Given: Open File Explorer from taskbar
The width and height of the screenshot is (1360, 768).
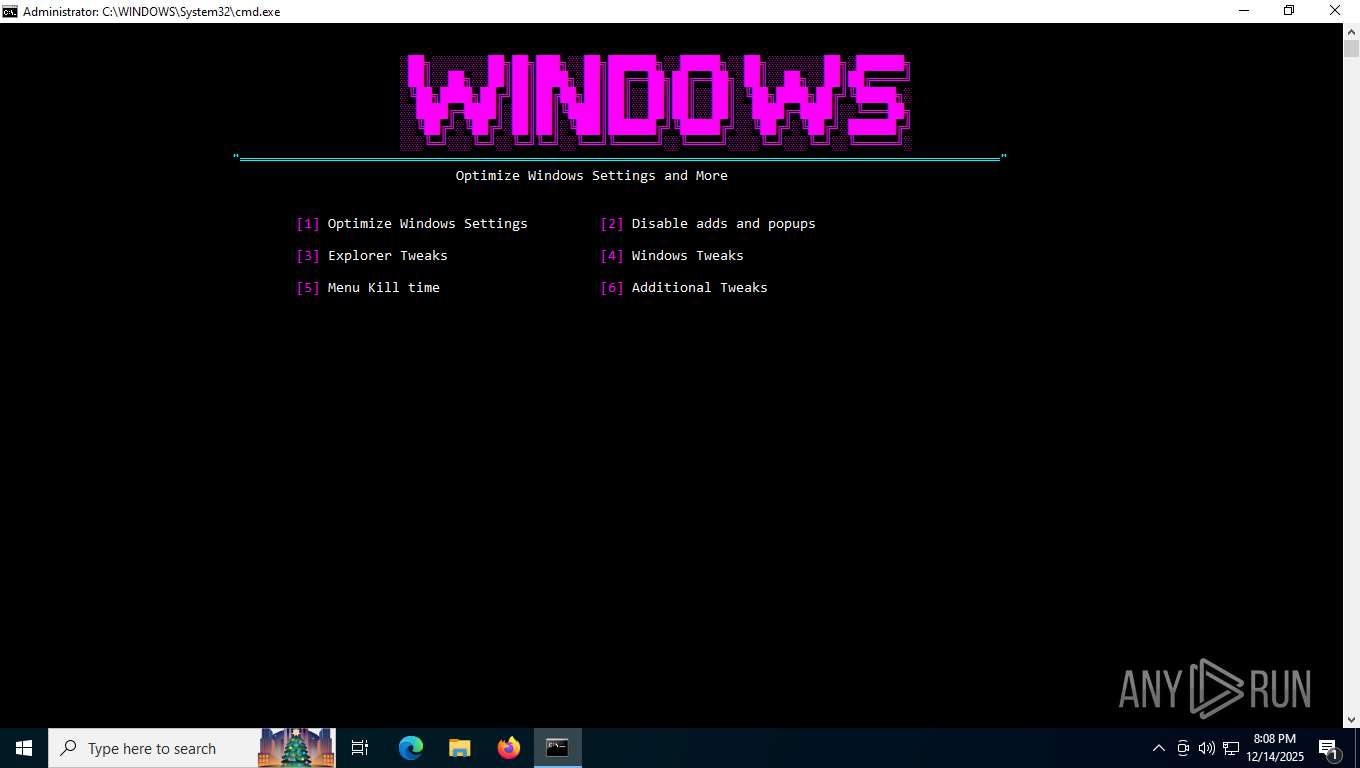Looking at the screenshot, I should [460, 748].
